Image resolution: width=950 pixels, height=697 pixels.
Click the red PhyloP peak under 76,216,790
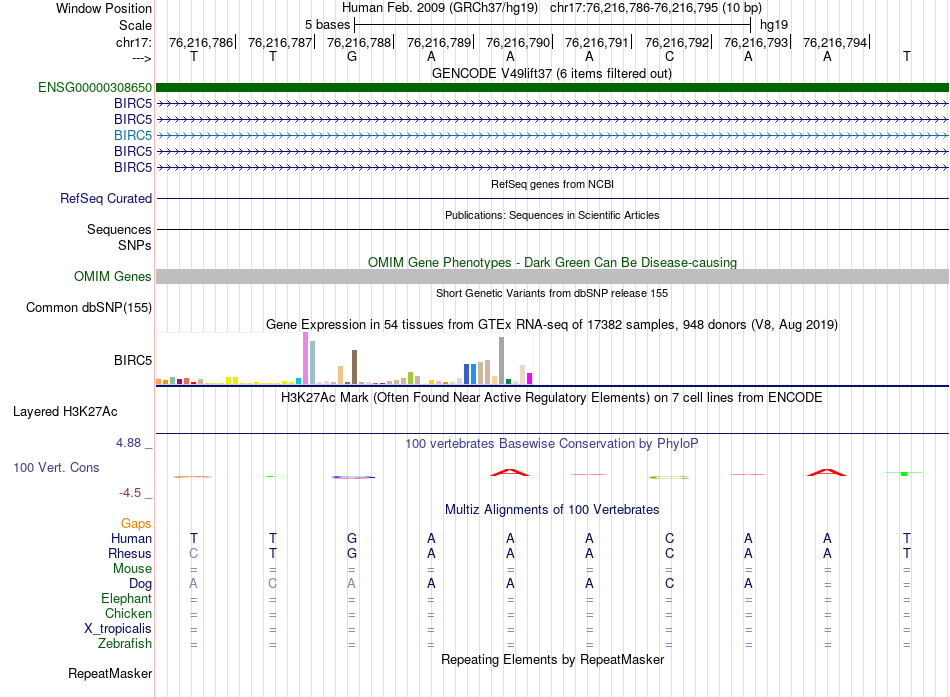click(x=510, y=472)
